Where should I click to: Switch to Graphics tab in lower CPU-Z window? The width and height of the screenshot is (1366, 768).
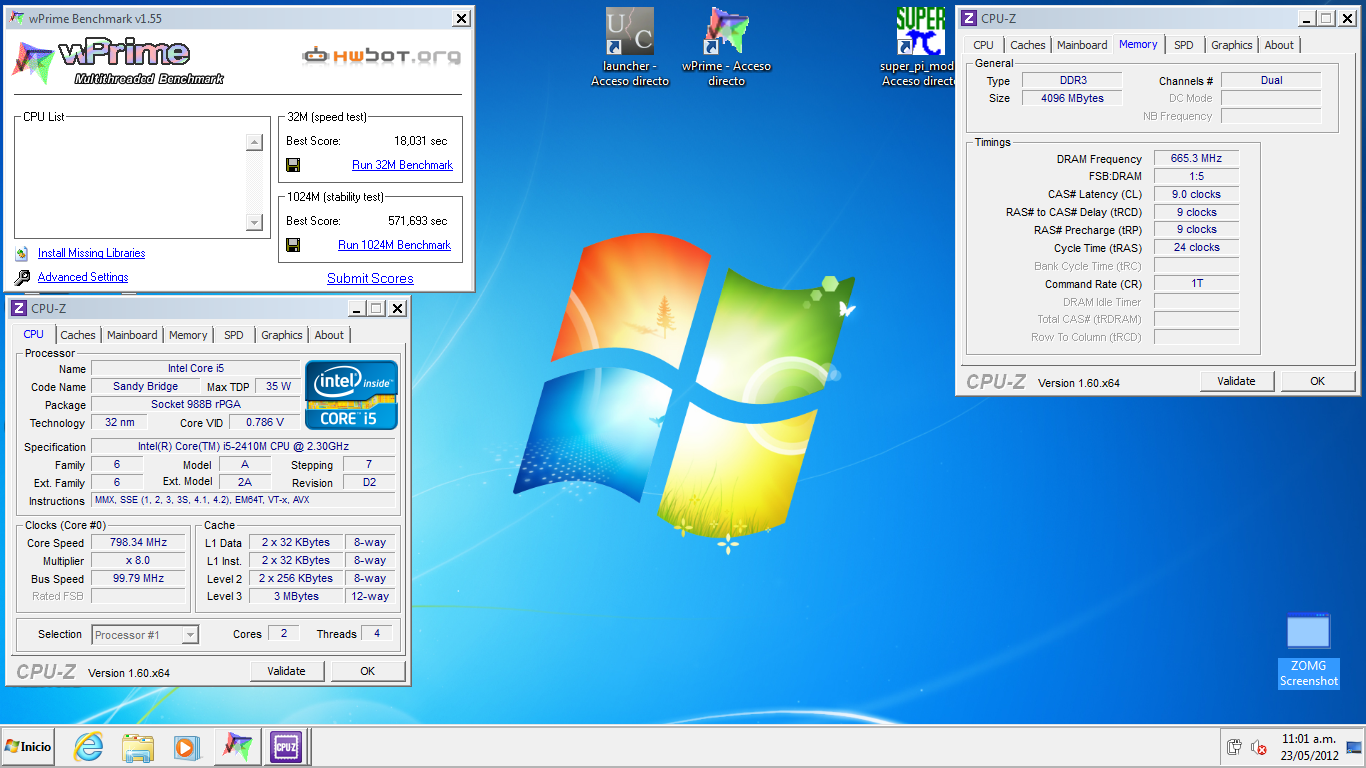click(x=282, y=335)
